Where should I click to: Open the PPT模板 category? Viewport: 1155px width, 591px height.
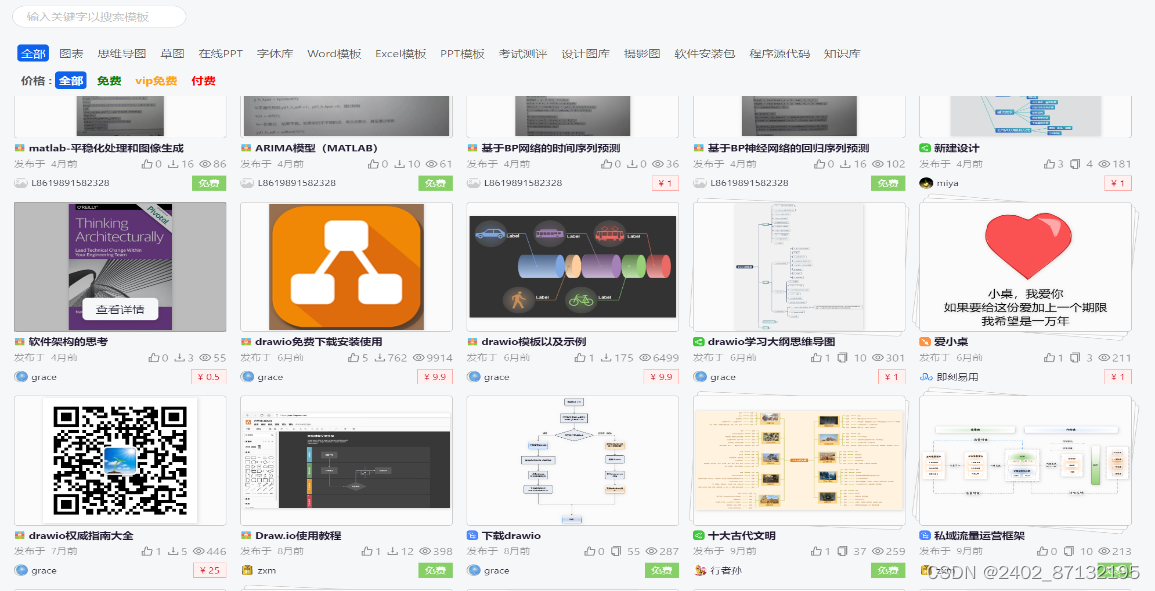(x=462, y=54)
